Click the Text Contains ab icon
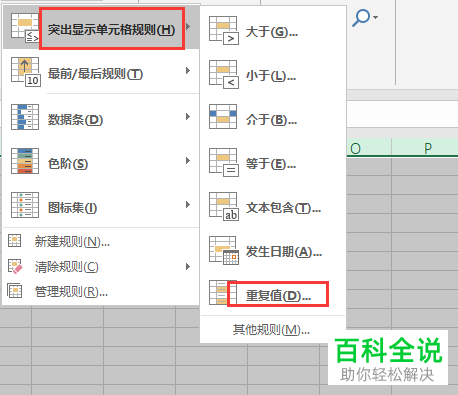This screenshot has width=458, height=395. 224,207
